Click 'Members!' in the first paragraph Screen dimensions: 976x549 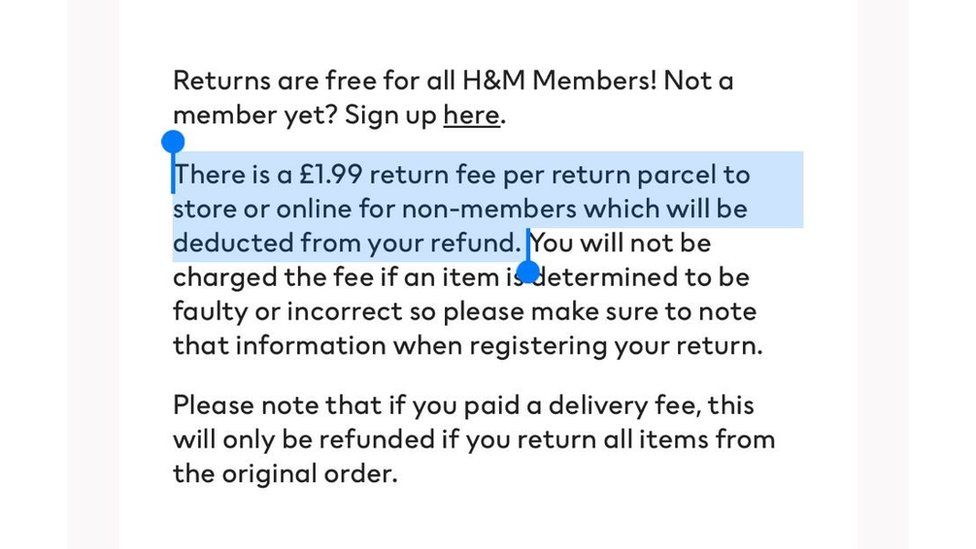594,81
